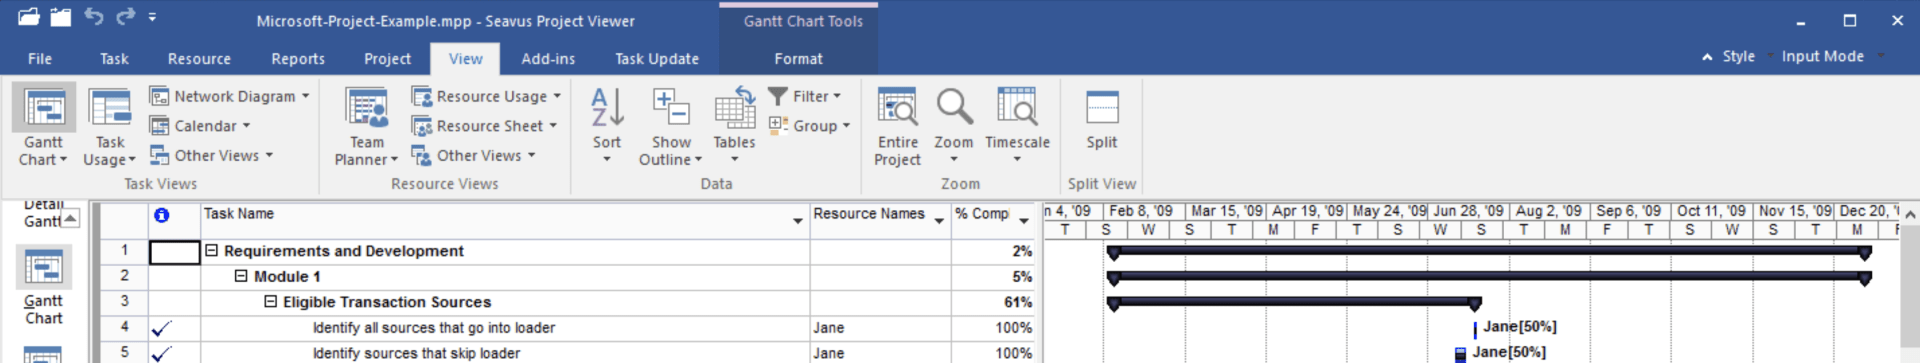Screen dimensions: 1920x363
Task: Click the Resource Usage icon
Action: [x=421, y=96]
